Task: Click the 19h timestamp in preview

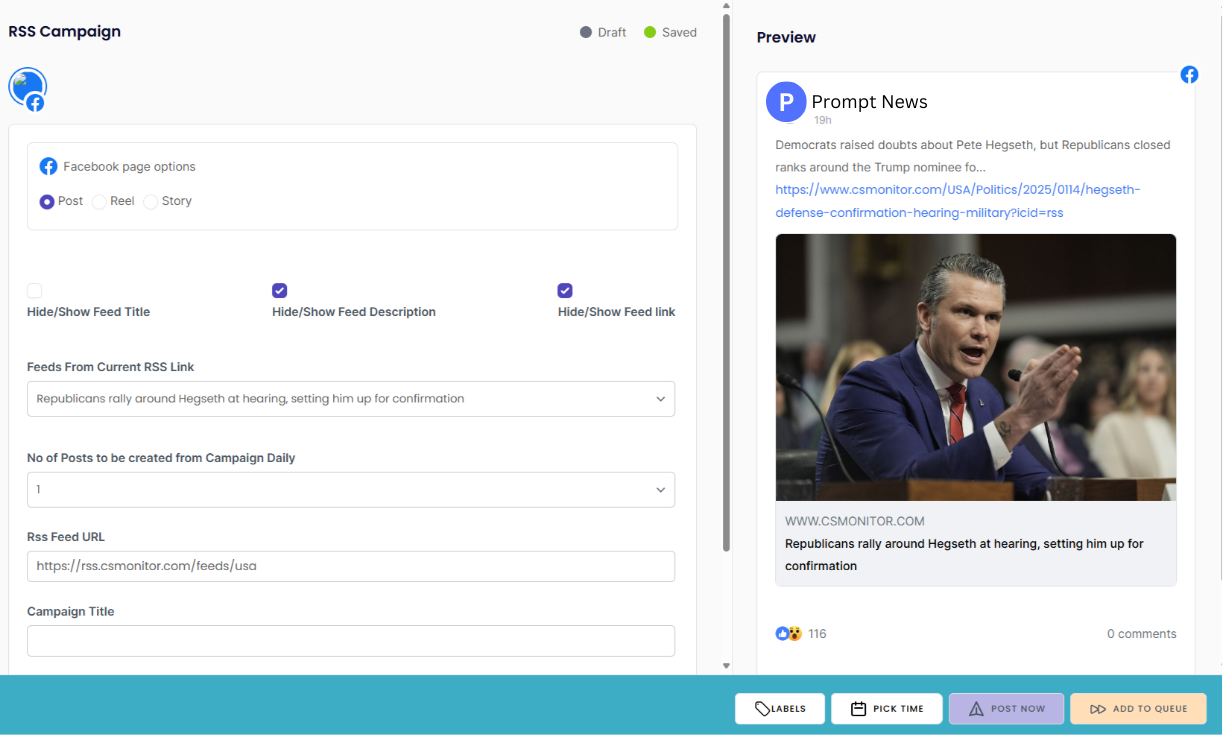Action: pos(822,120)
